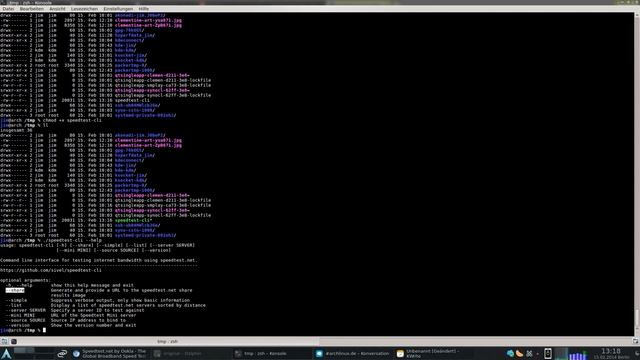Click the blue globe tray icon
This screenshot has height=360, width=640.
pos(510,353)
